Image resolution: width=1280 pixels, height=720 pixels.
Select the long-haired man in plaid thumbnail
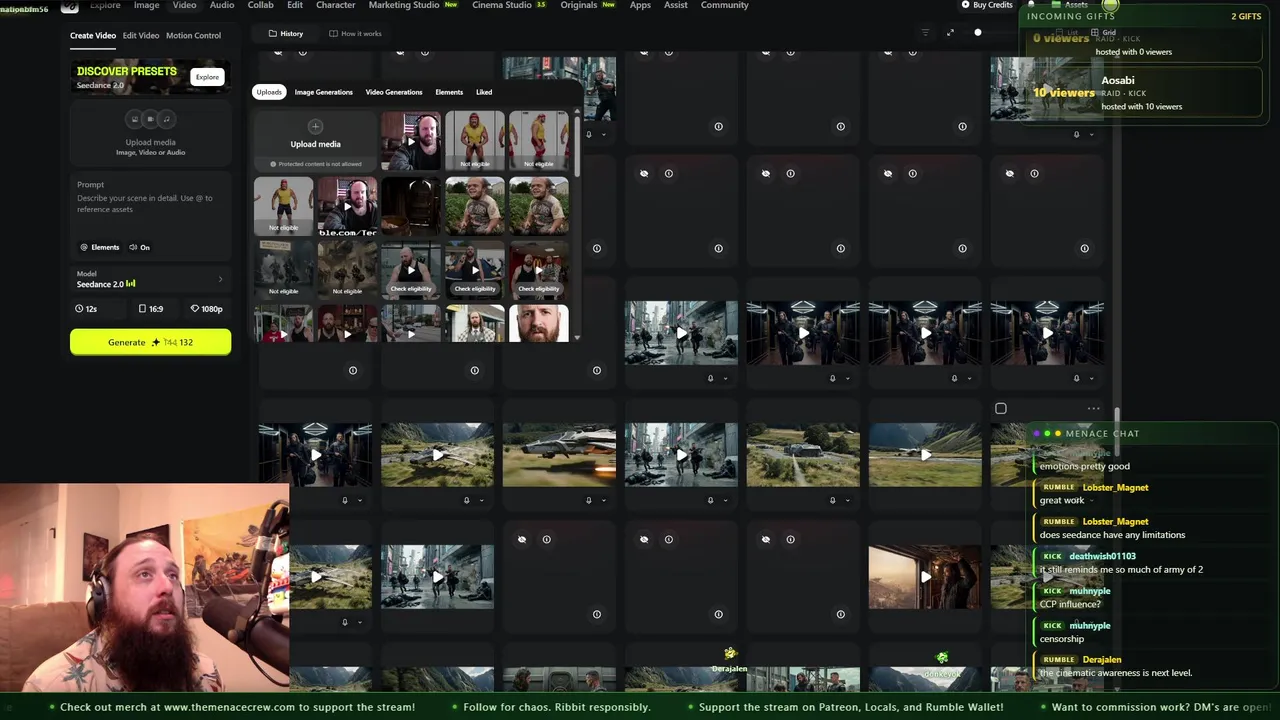click(474, 323)
